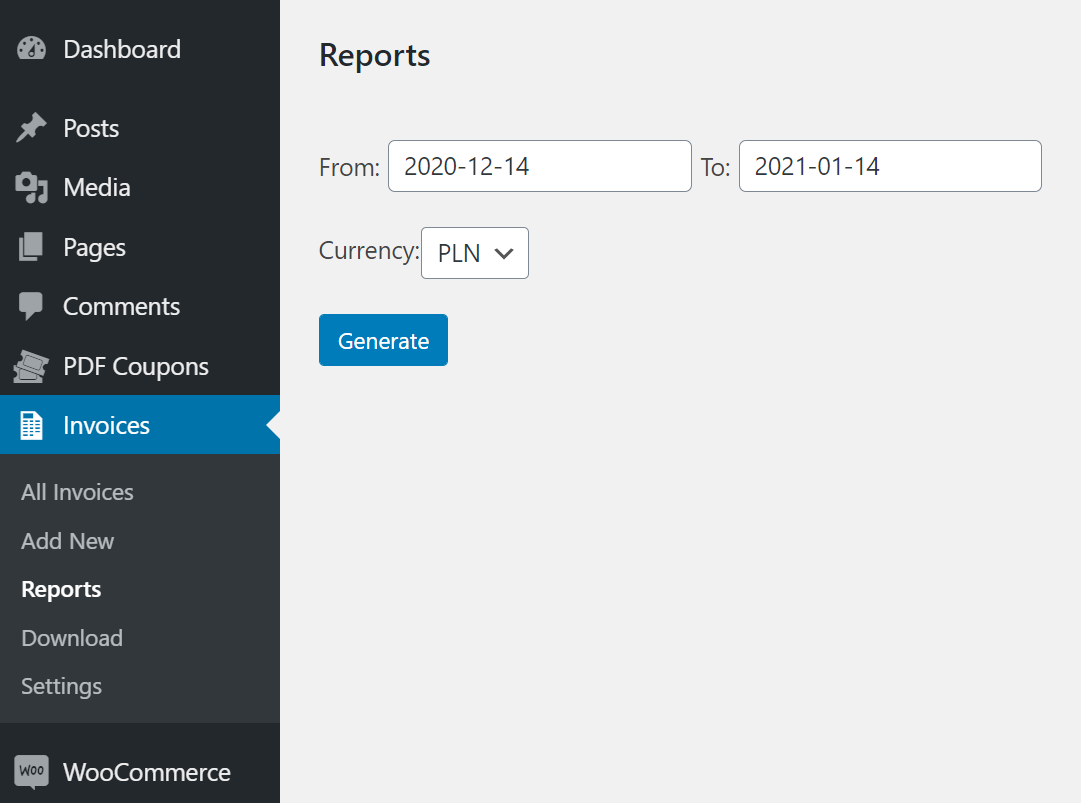Screen dimensions: 1081x803
Task: Open the Download submenu link
Action: (x=72, y=638)
